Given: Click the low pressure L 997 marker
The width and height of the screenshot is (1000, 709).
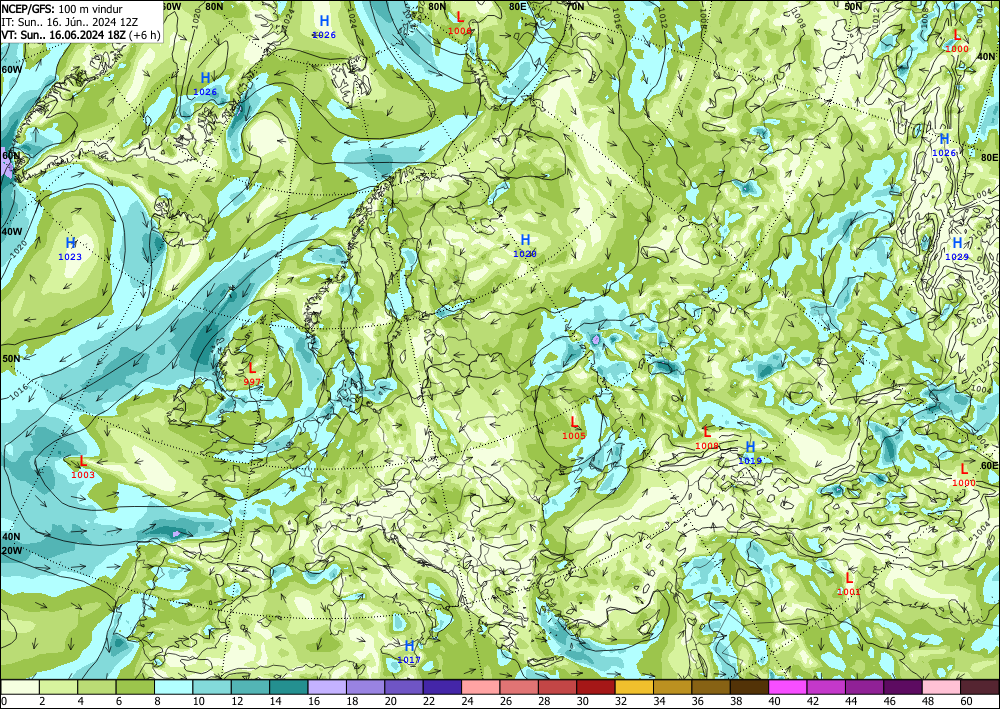Looking at the screenshot, I should click(x=252, y=374).
